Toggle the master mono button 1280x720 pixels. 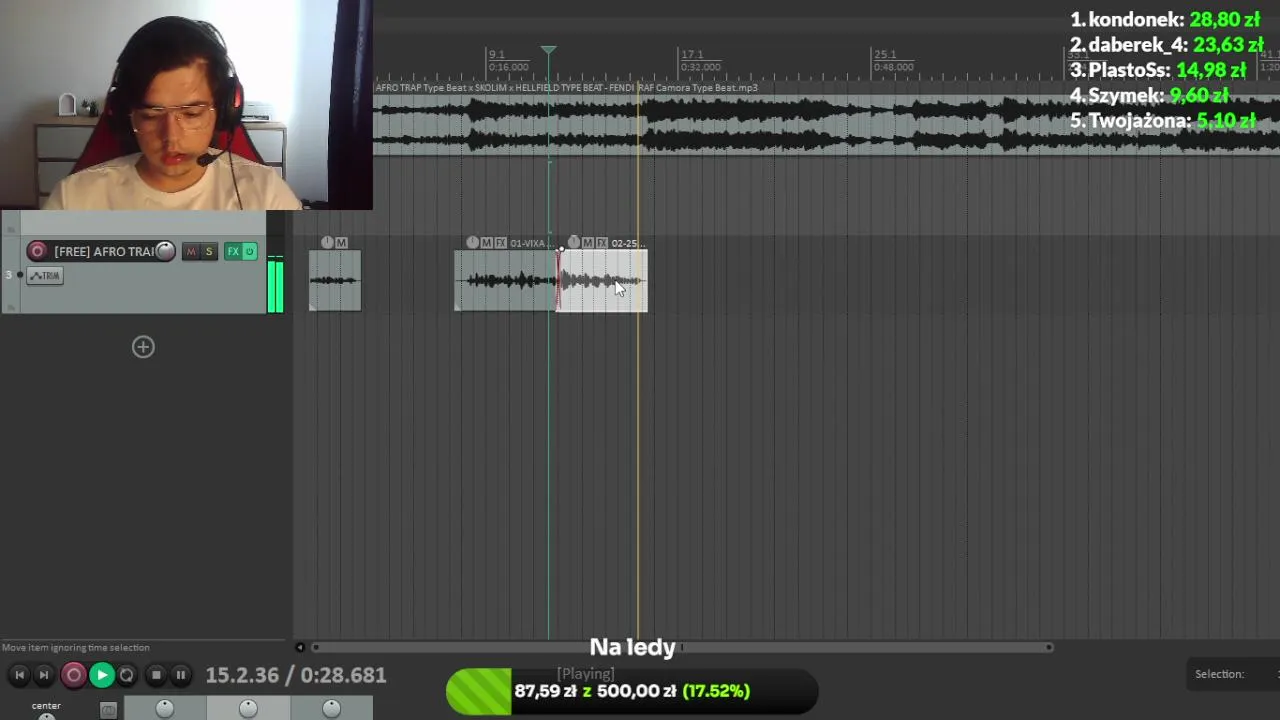[x=108, y=710]
